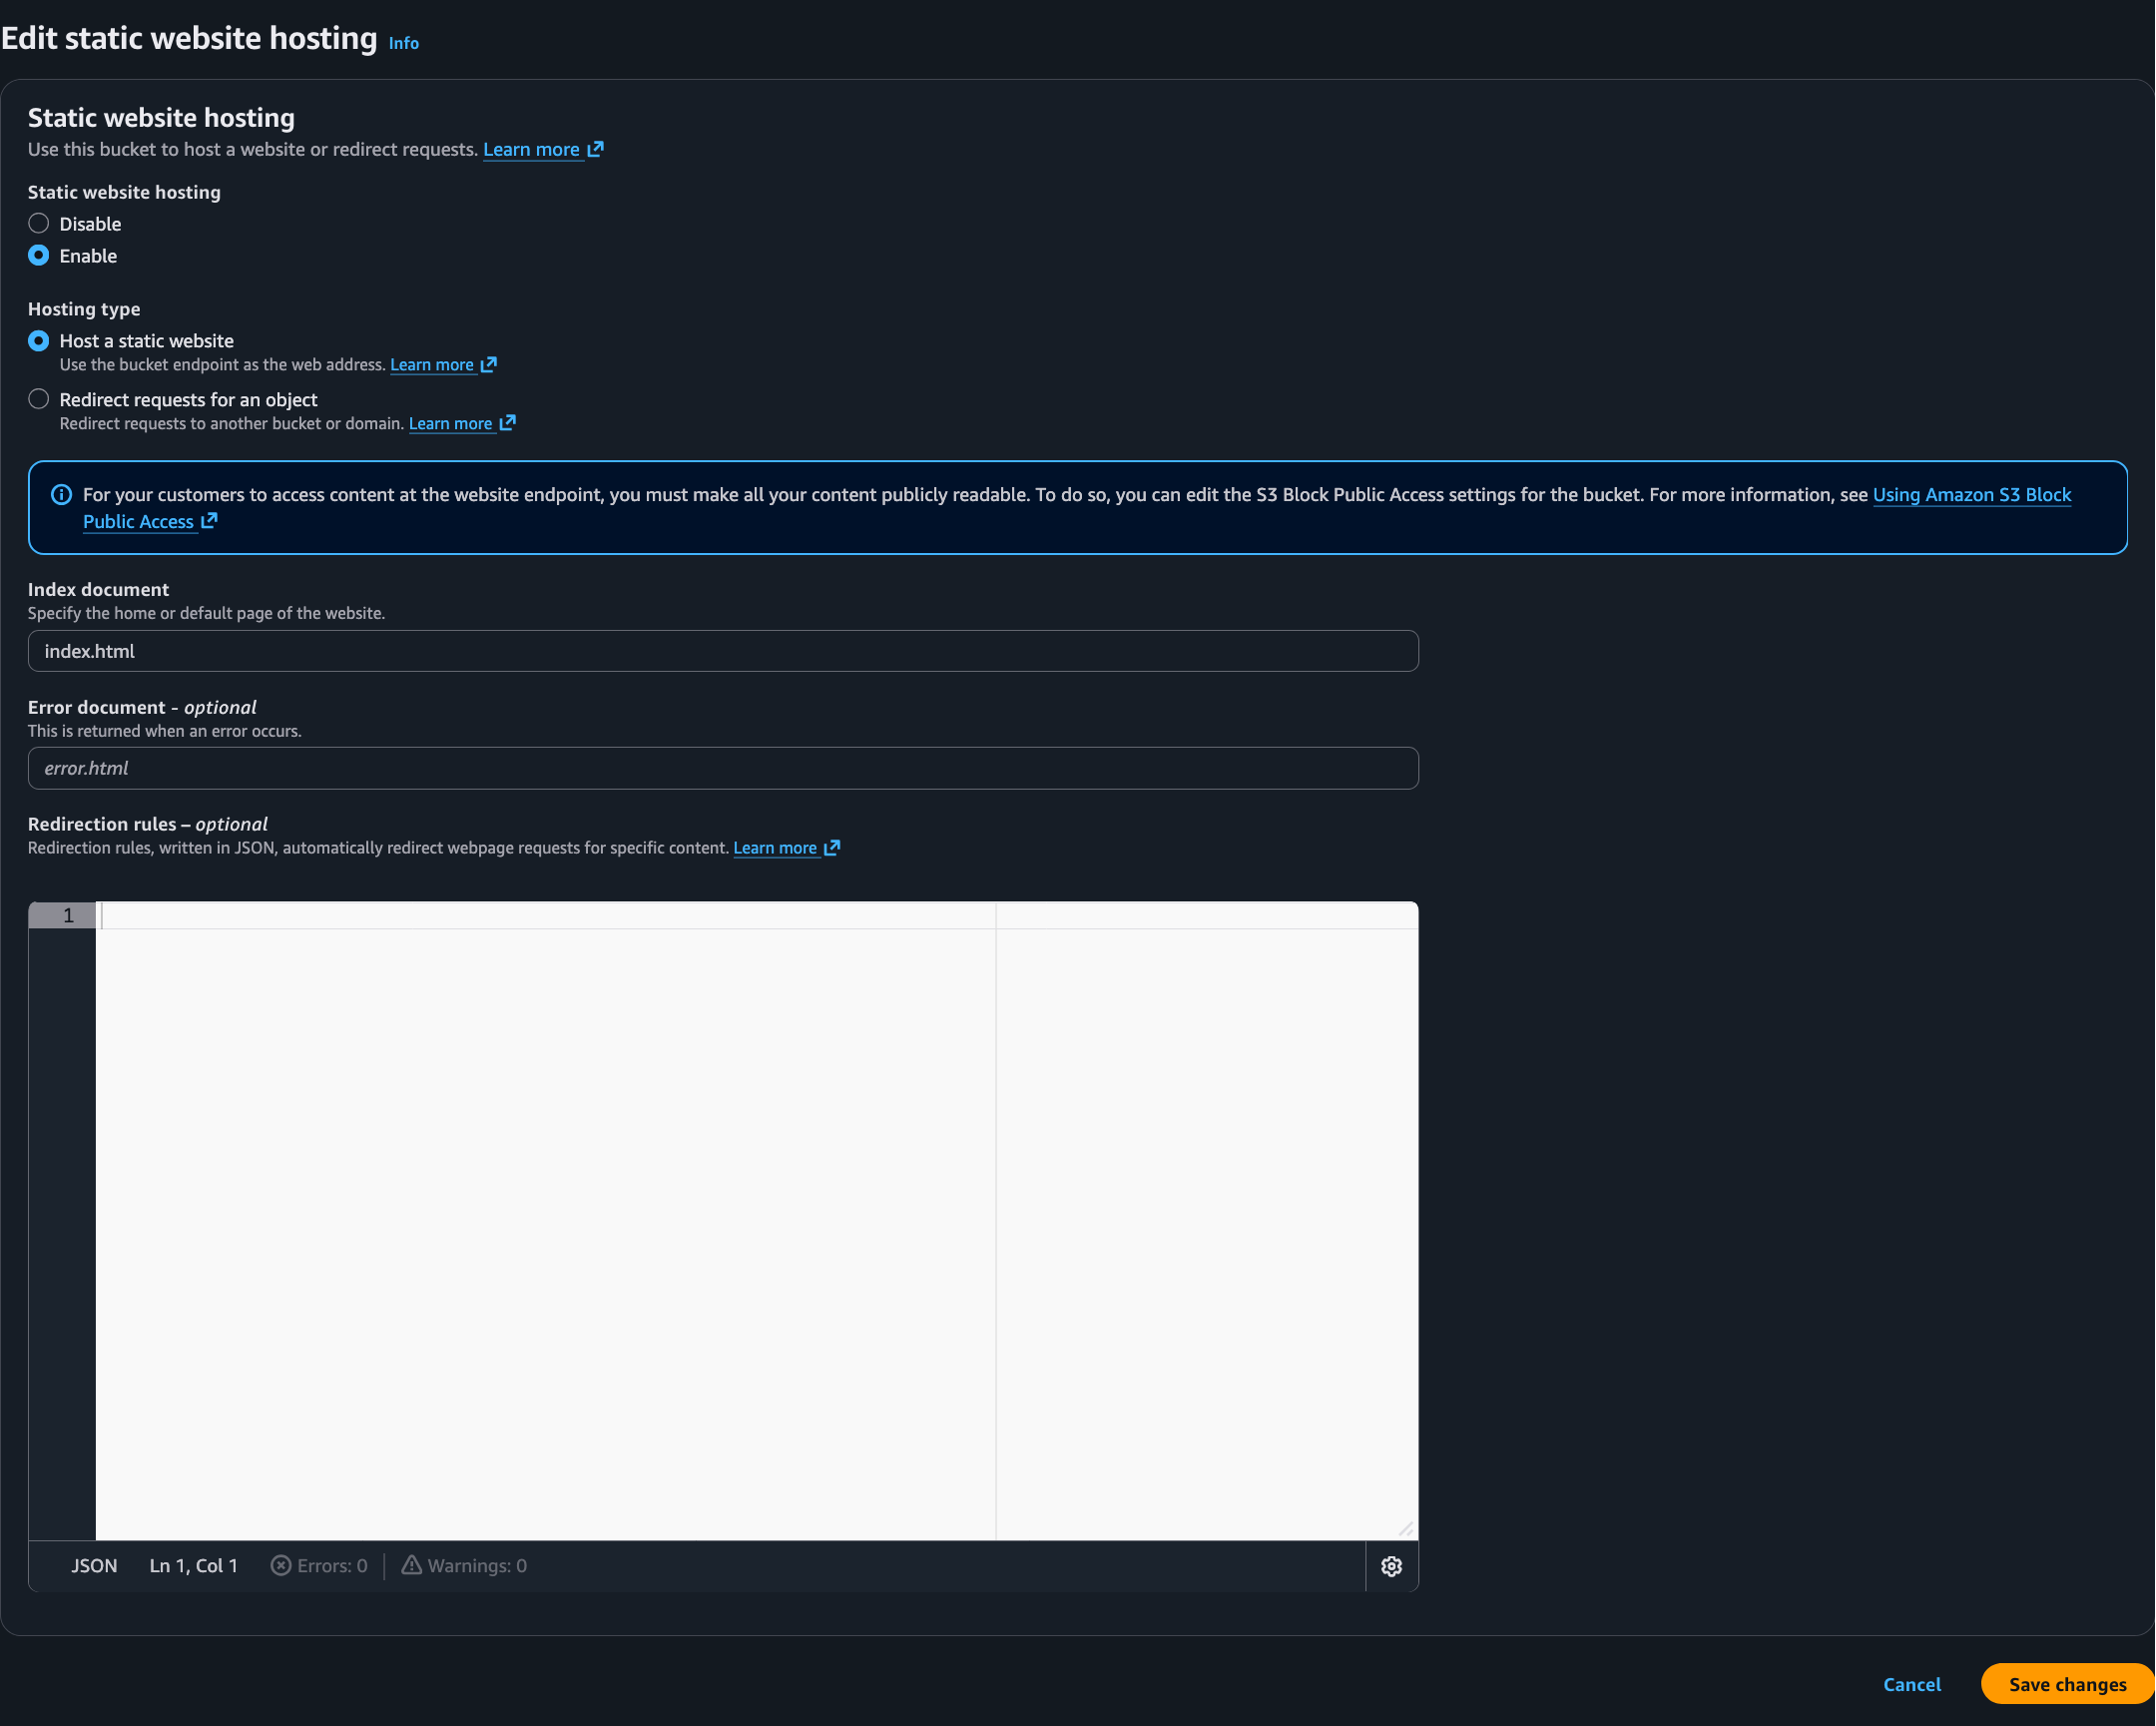The width and height of the screenshot is (2156, 1726).
Task: Click the Errors count icon in status bar
Action: pyautogui.click(x=281, y=1566)
